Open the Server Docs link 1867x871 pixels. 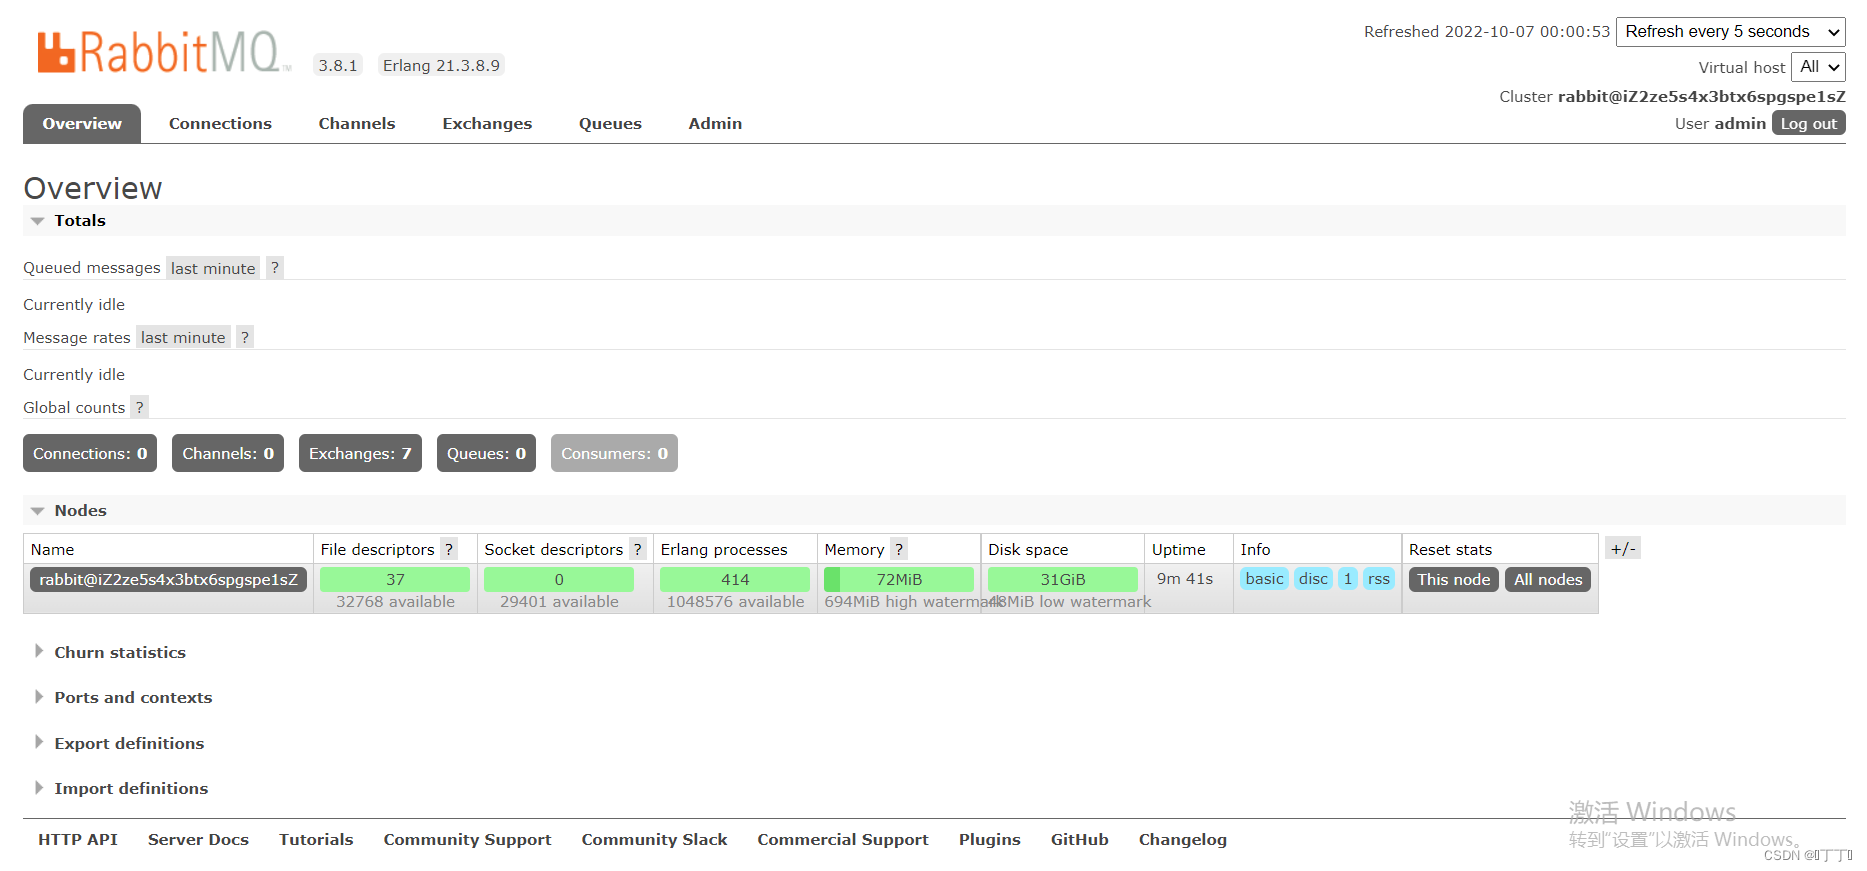(x=198, y=840)
